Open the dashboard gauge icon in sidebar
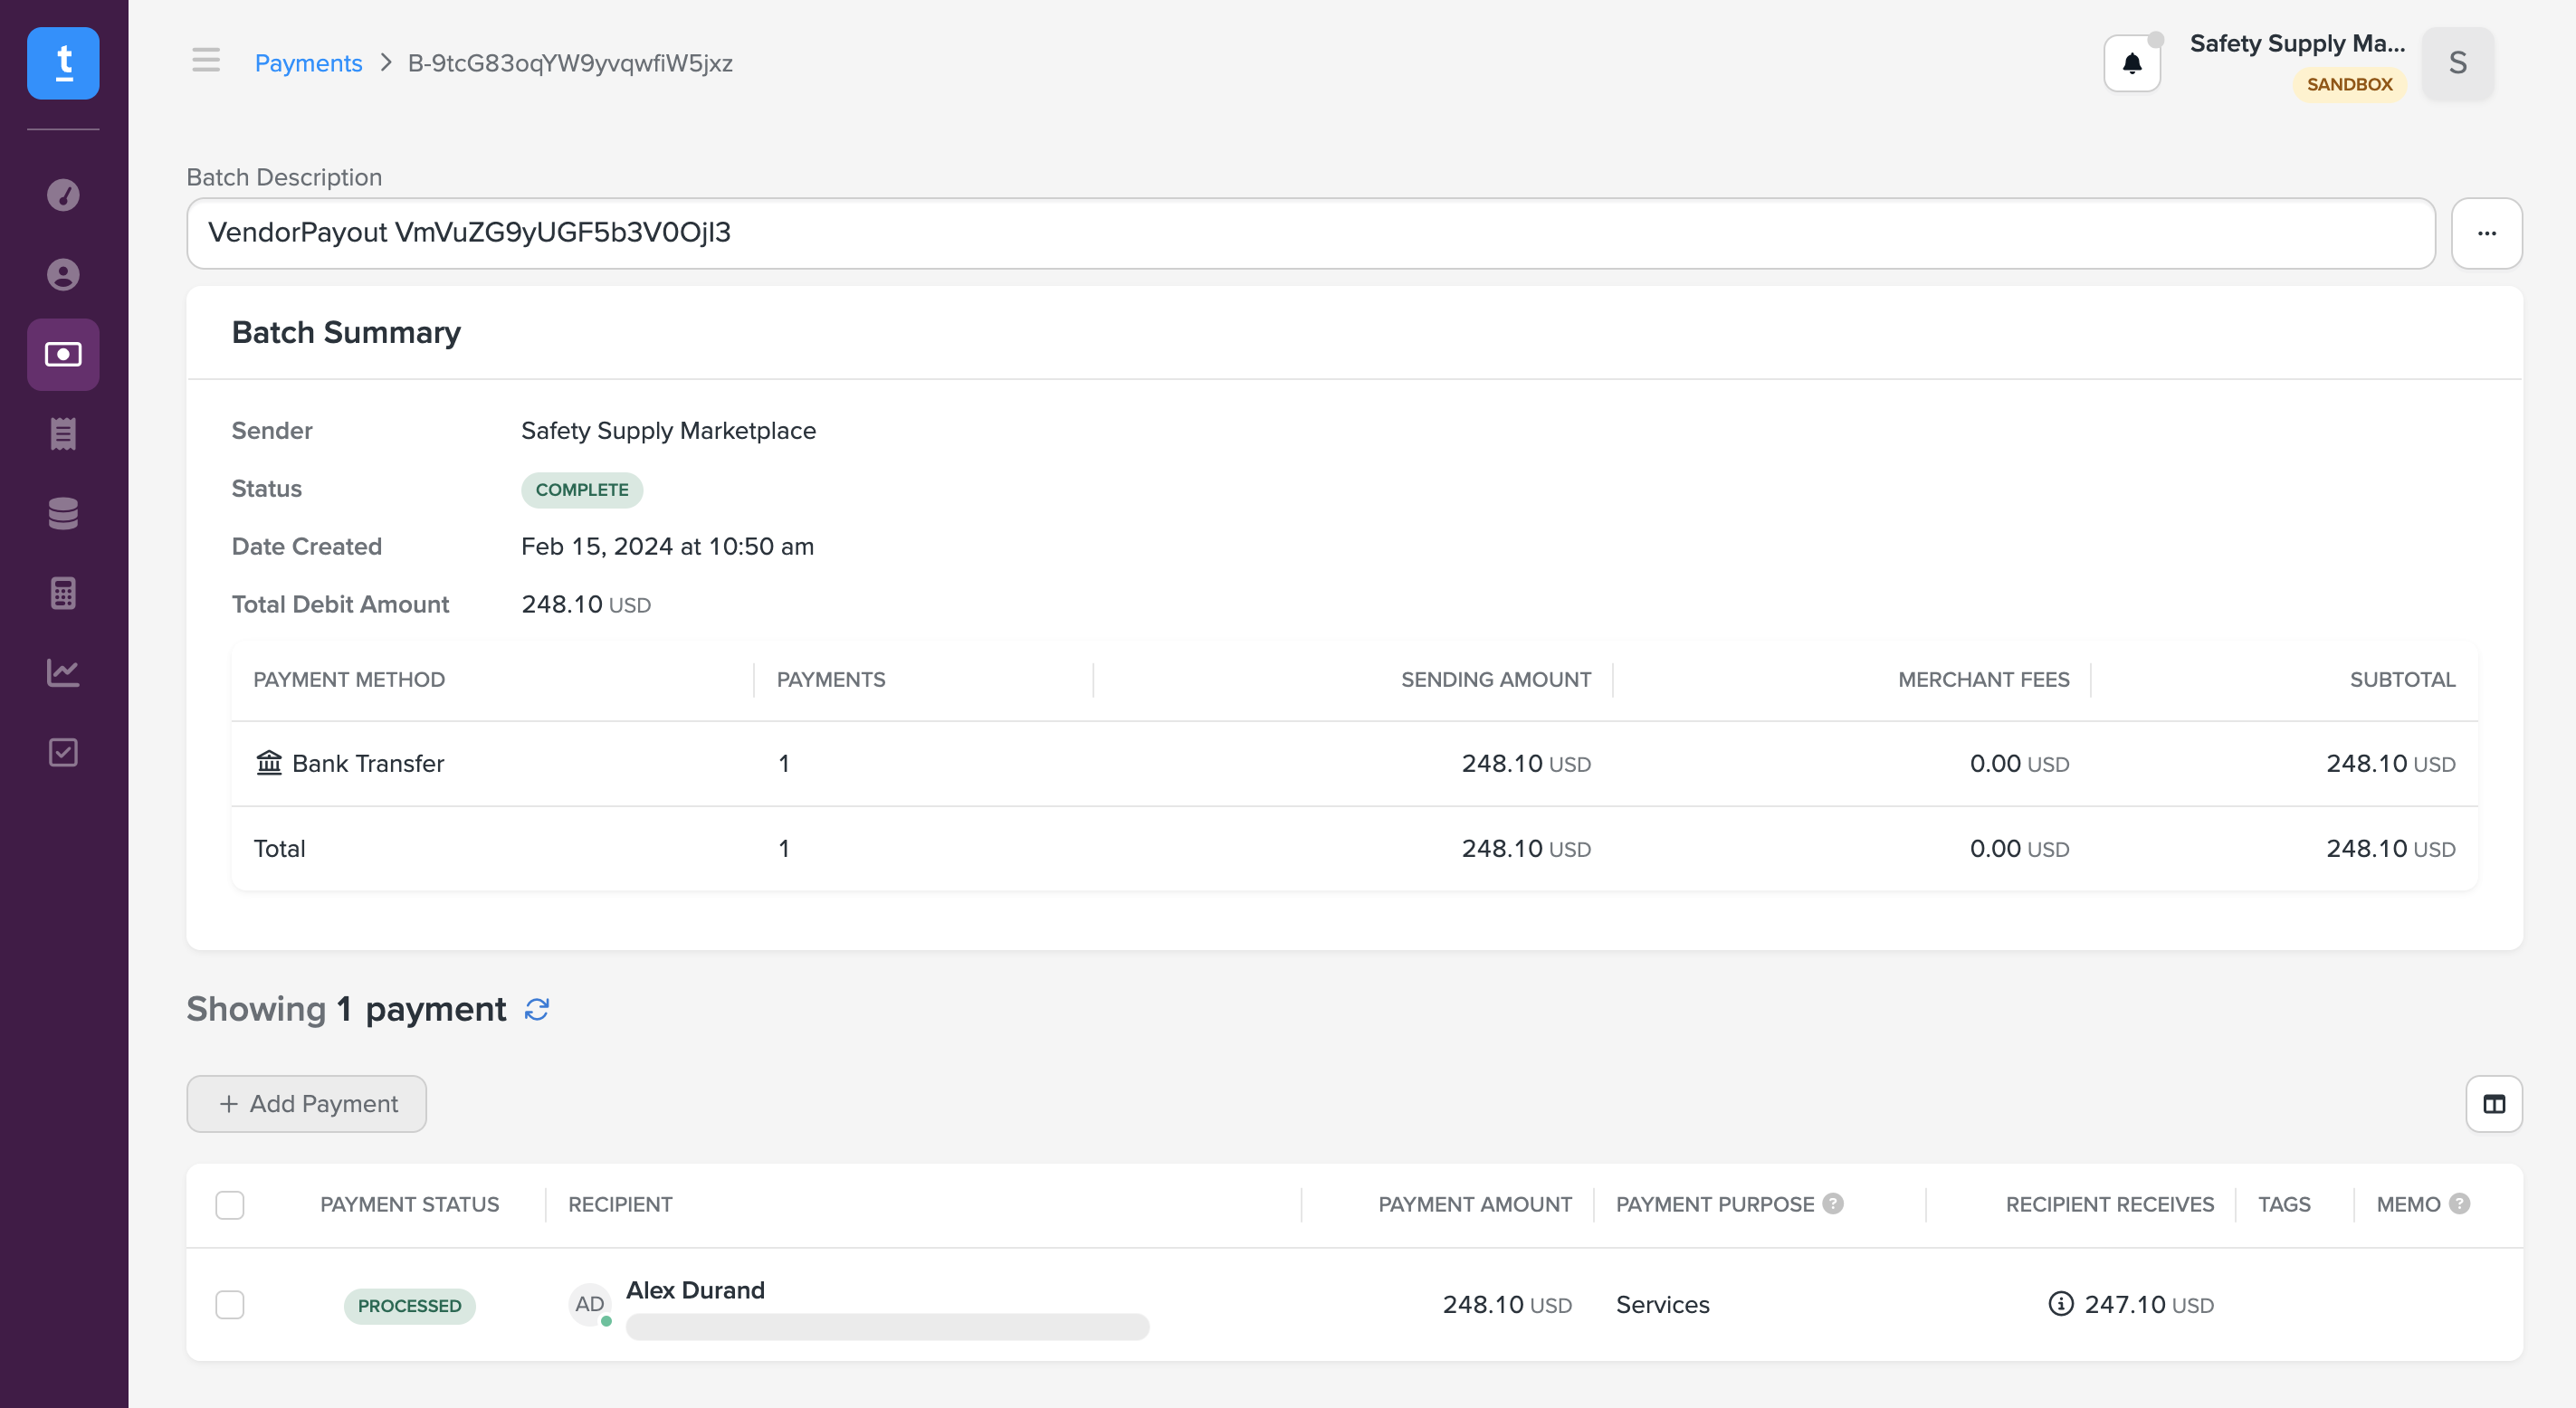Screen dimensions: 2576x1408 point(63,195)
